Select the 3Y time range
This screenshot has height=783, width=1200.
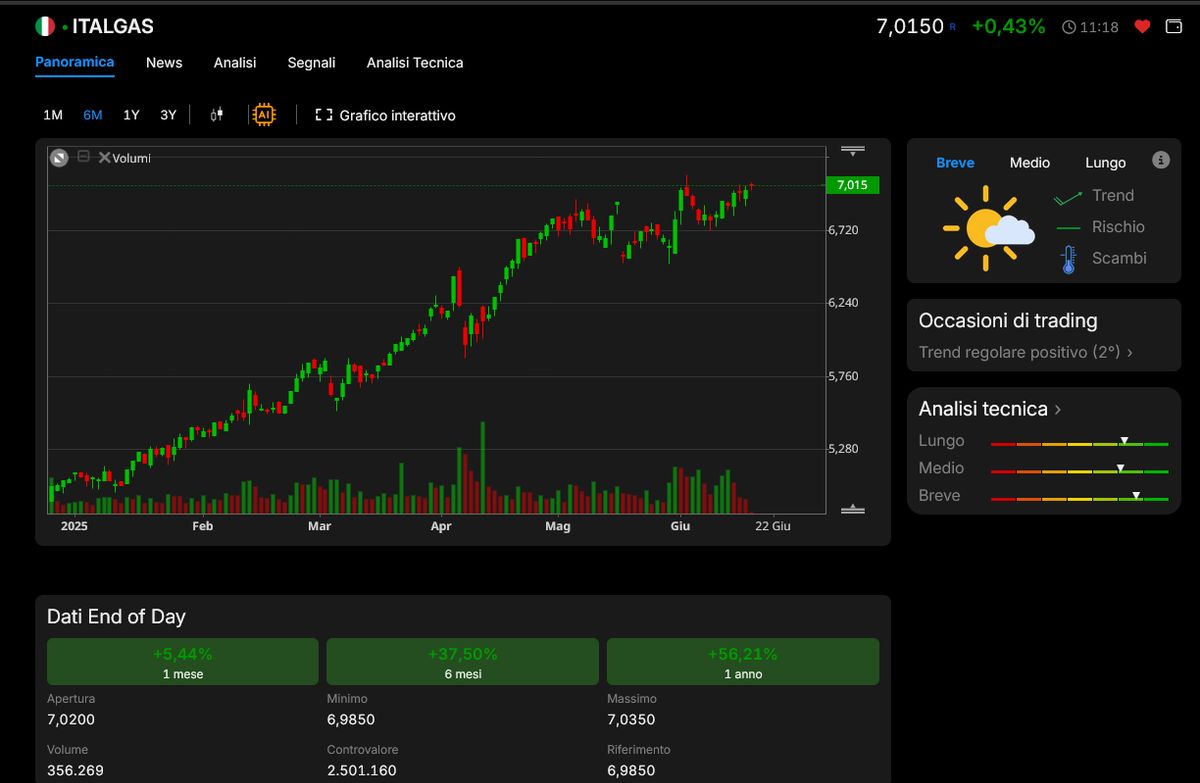tap(168, 115)
